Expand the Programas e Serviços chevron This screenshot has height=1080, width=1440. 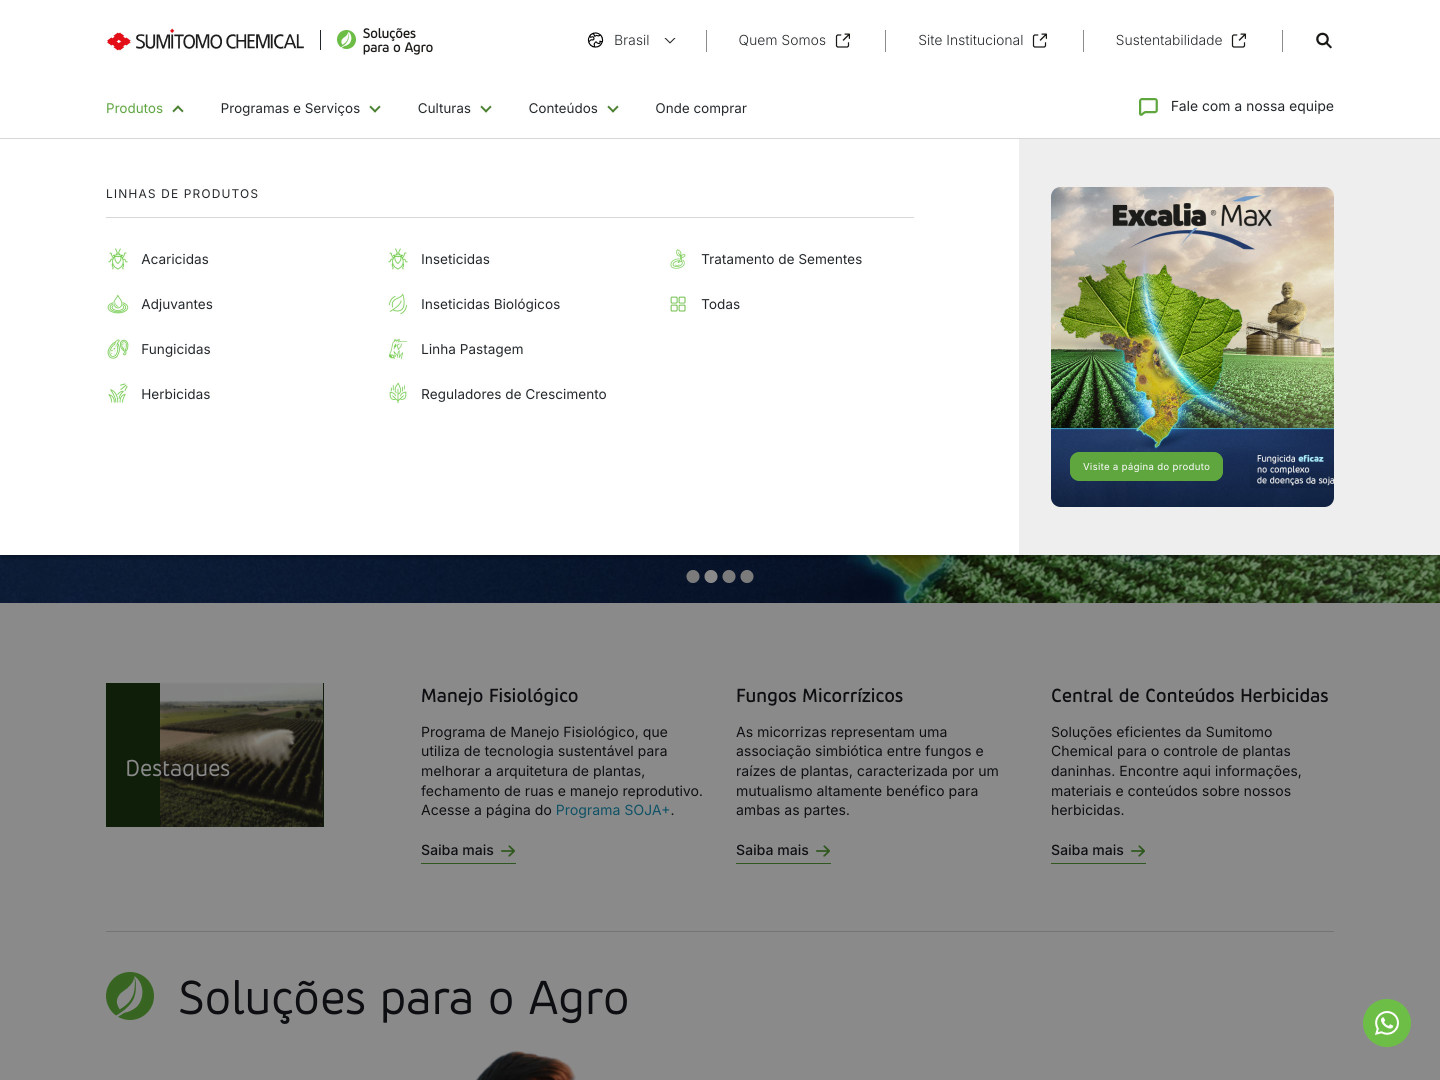tap(375, 109)
